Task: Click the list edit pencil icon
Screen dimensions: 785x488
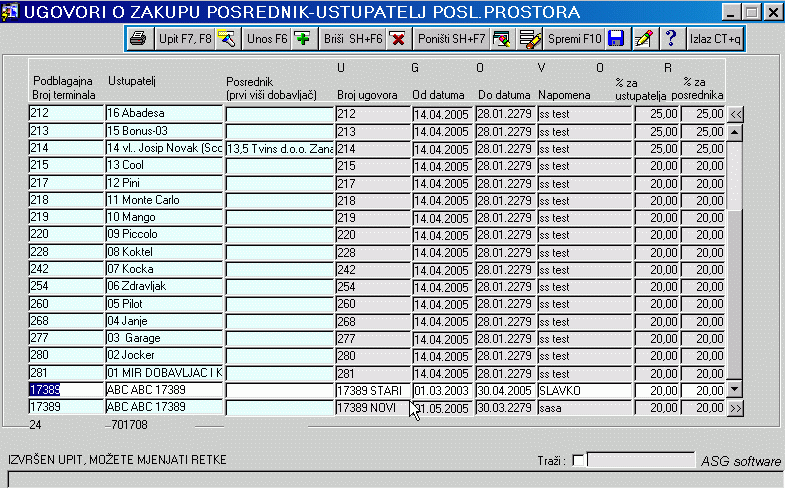Action: click(x=530, y=39)
